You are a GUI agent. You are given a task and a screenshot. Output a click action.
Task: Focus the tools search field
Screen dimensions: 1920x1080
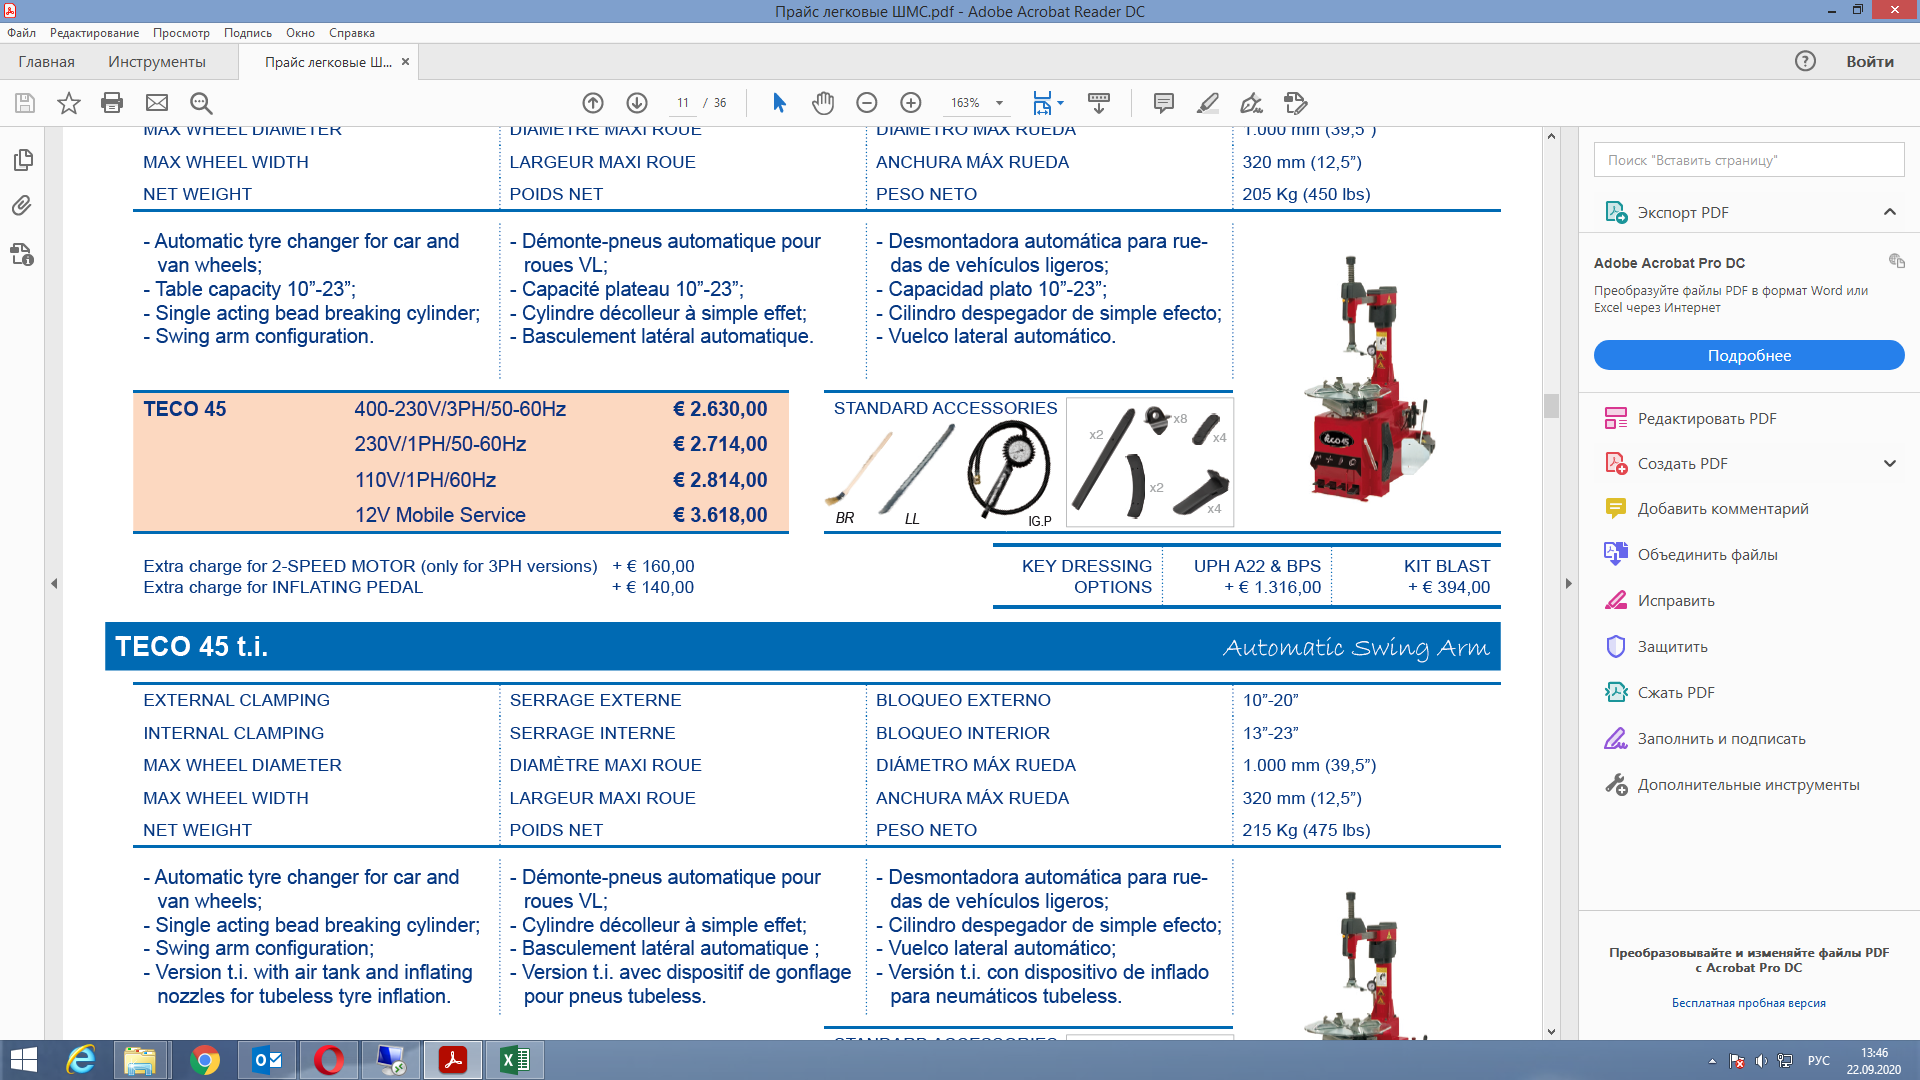(1749, 160)
